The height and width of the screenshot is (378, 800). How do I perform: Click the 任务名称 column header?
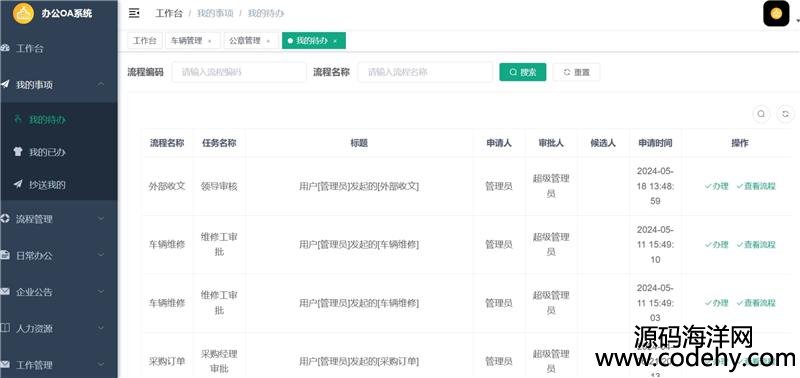pyautogui.click(x=219, y=143)
